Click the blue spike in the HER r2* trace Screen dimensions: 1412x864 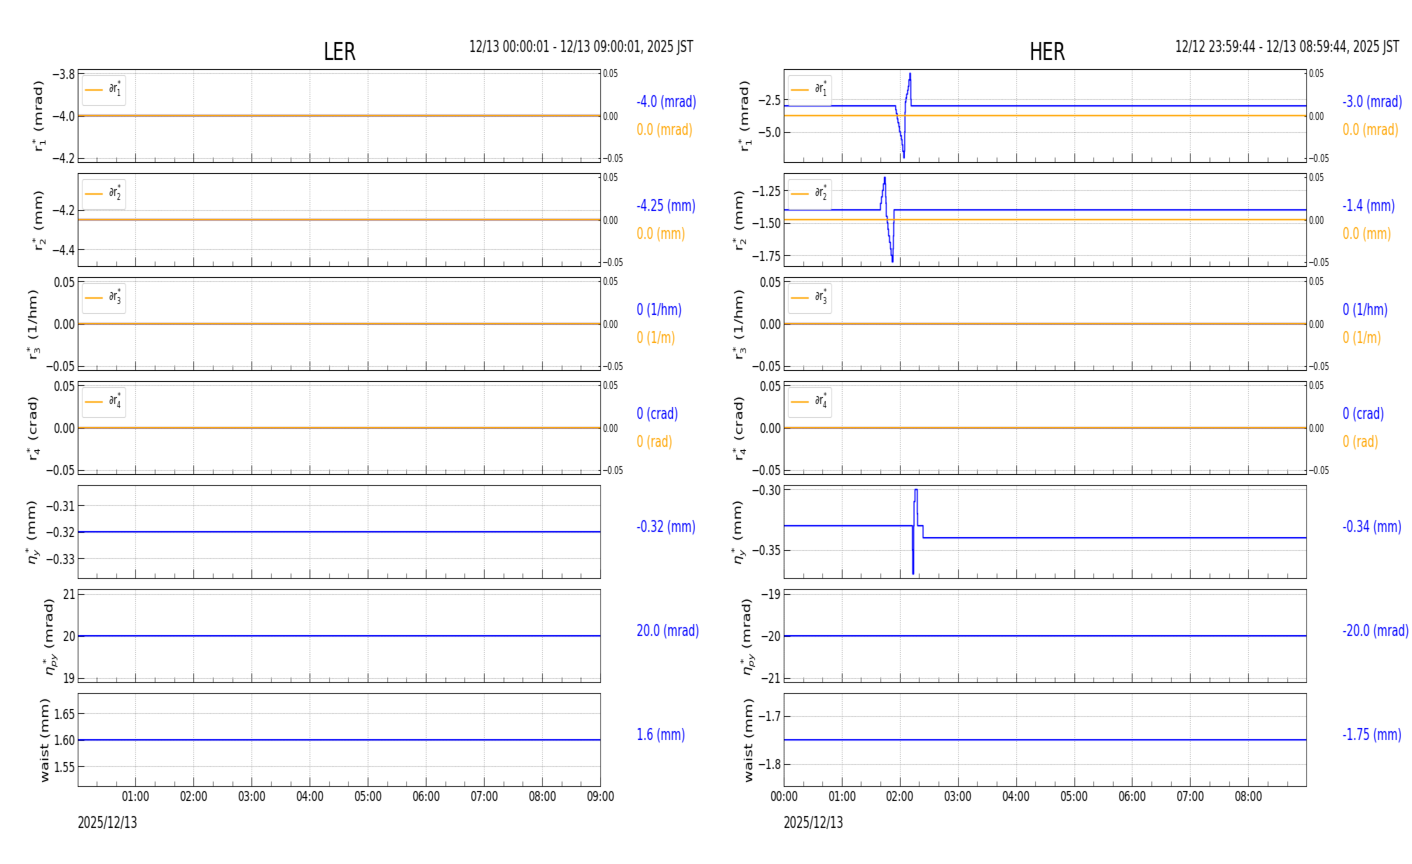(x=887, y=219)
